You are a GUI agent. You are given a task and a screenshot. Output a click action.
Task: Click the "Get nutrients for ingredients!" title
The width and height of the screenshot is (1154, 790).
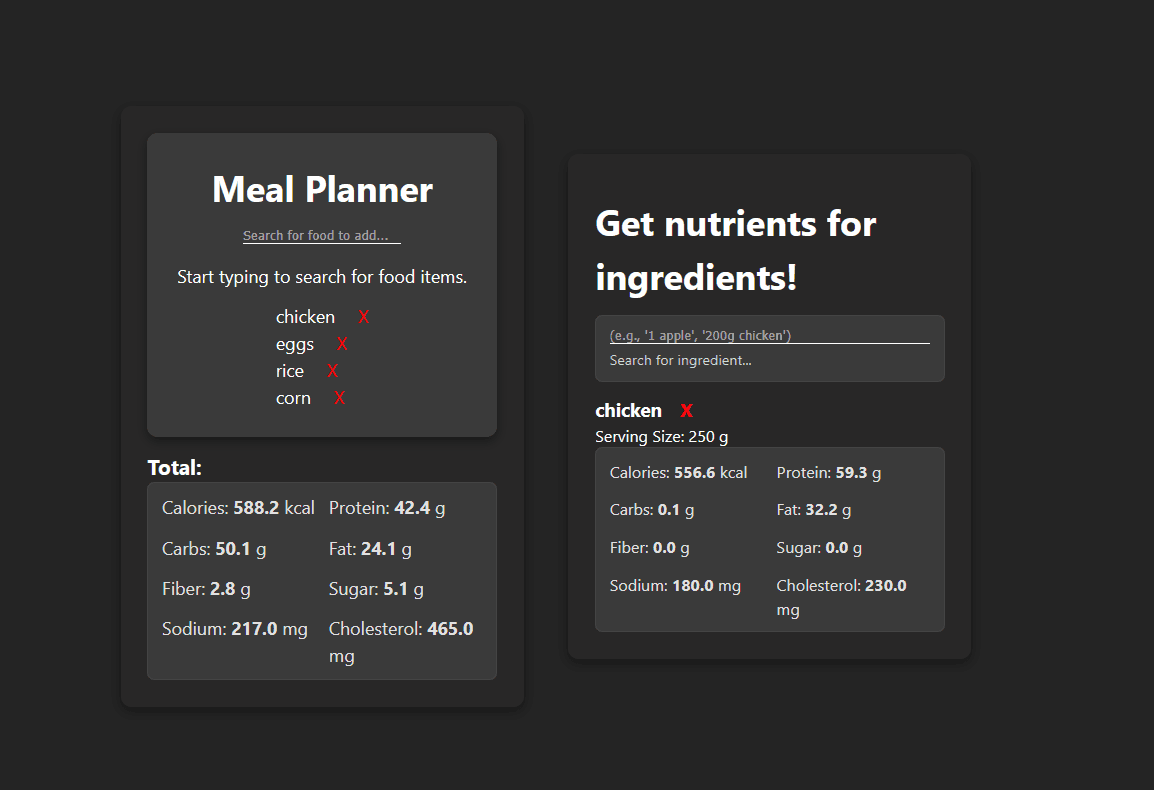[736, 250]
